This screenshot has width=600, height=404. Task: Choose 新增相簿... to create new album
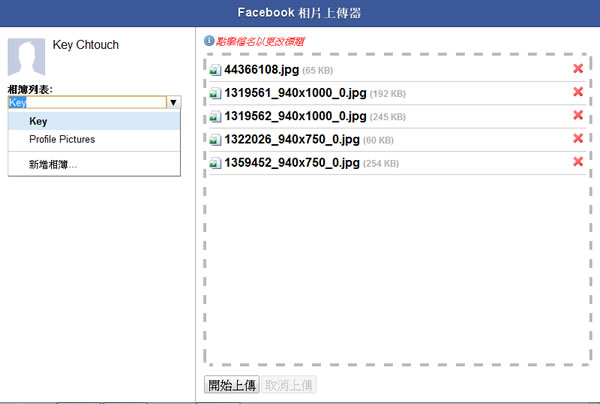[53, 164]
